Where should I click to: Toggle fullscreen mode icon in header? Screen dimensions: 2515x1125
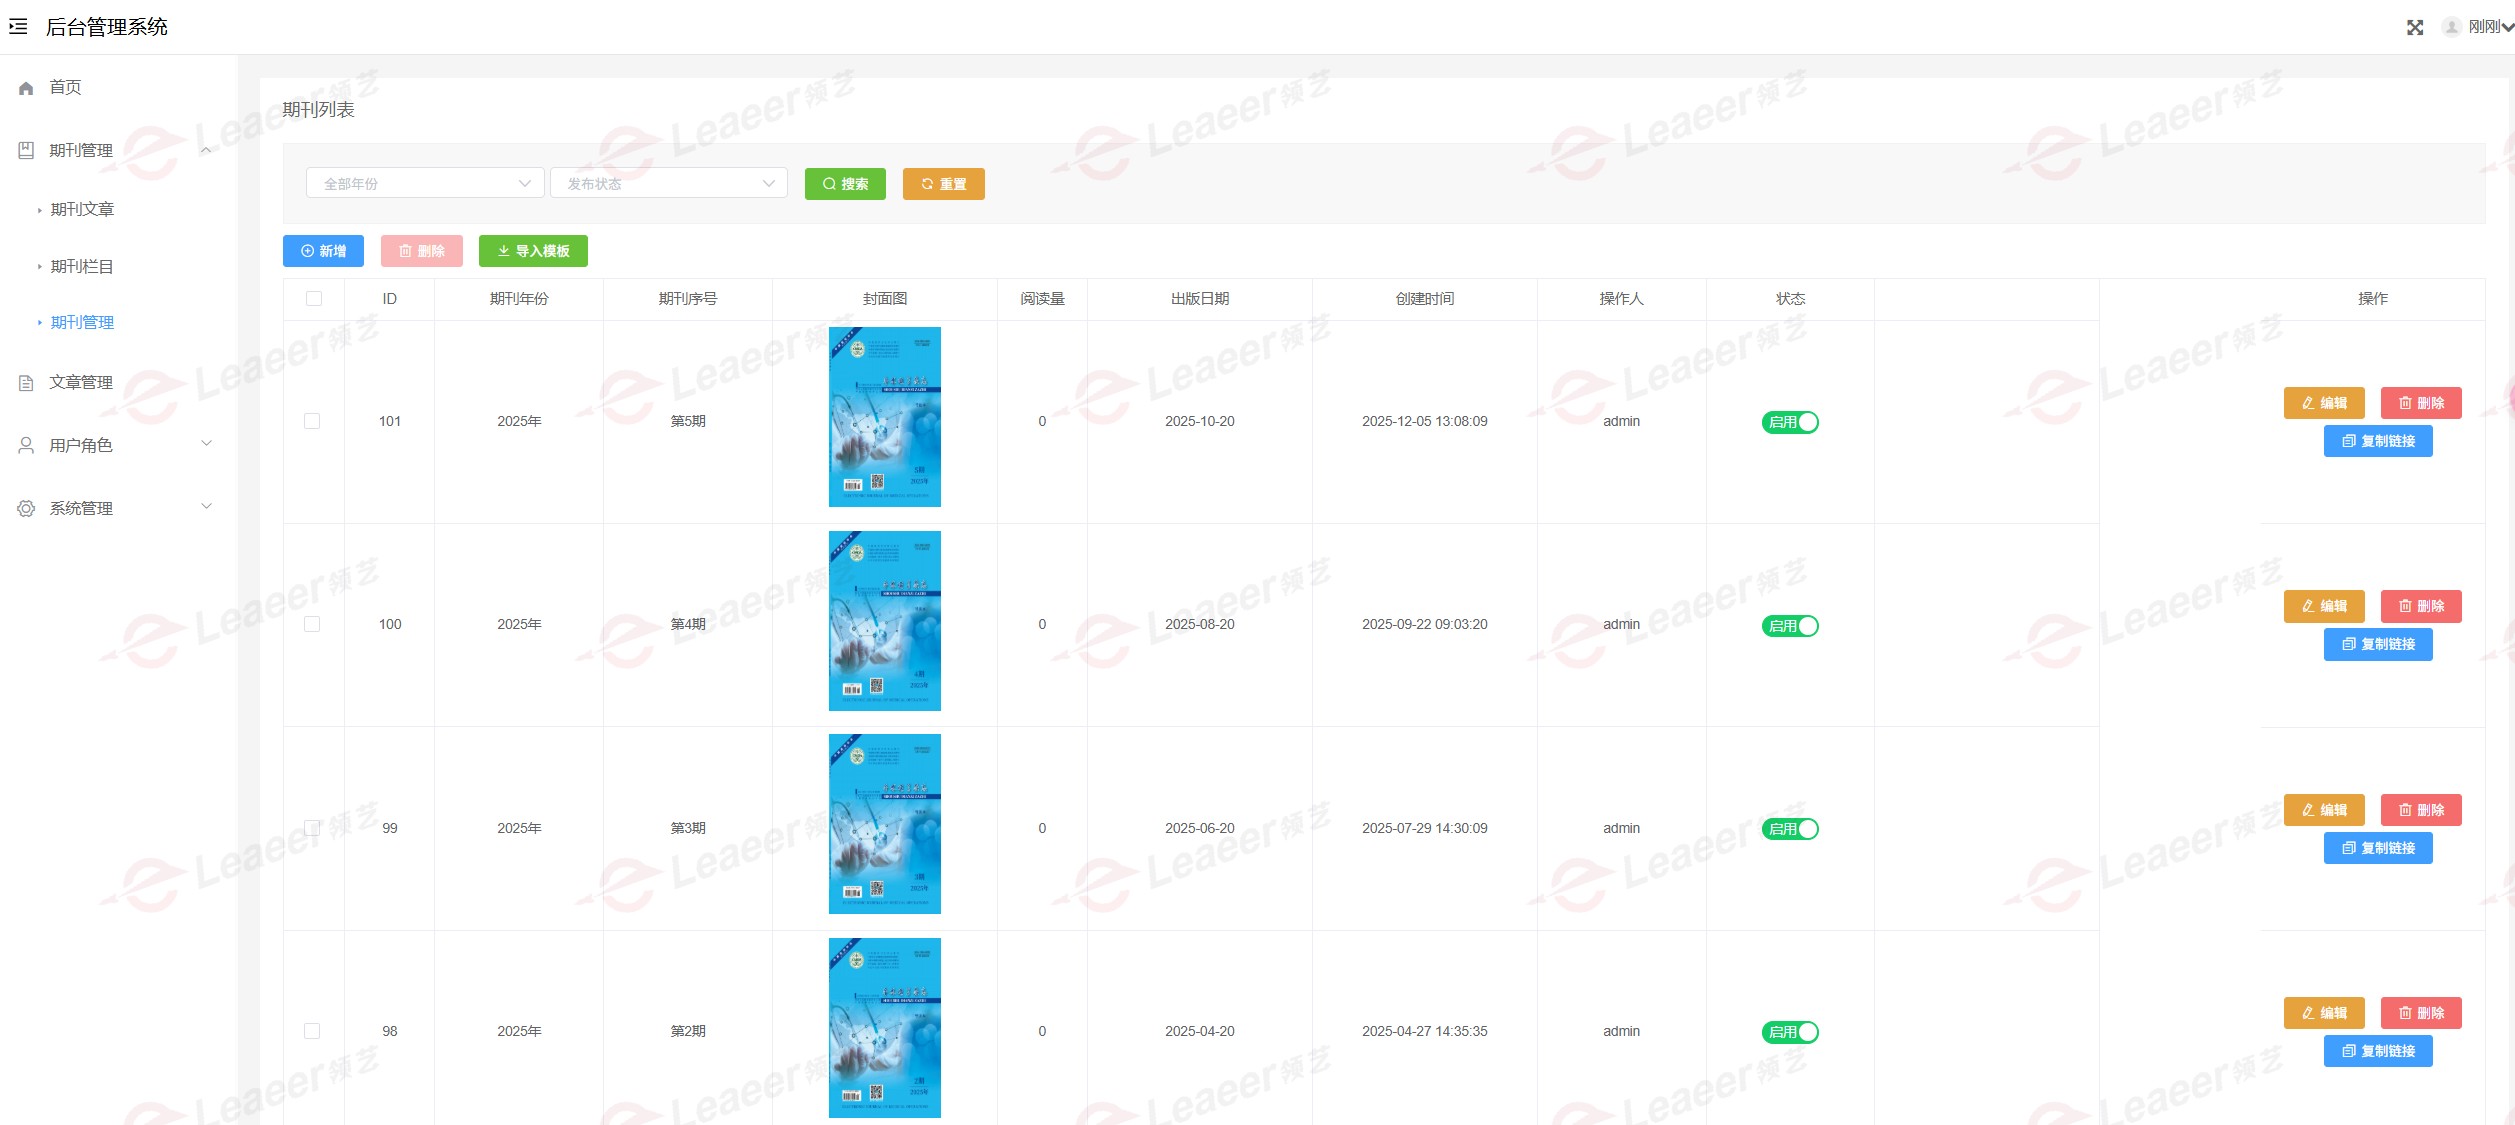pos(2414,28)
